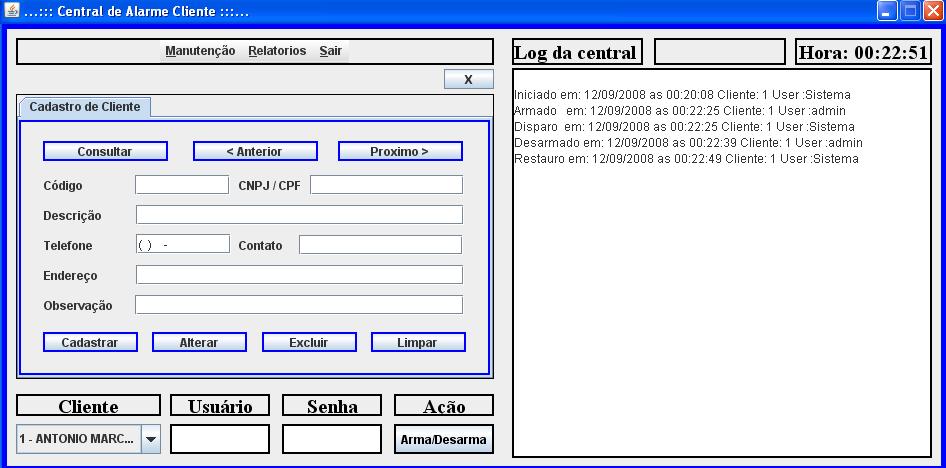Open the Manutenção menu
The height and width of the screenshot is (468, 946).
click(200, 51)
